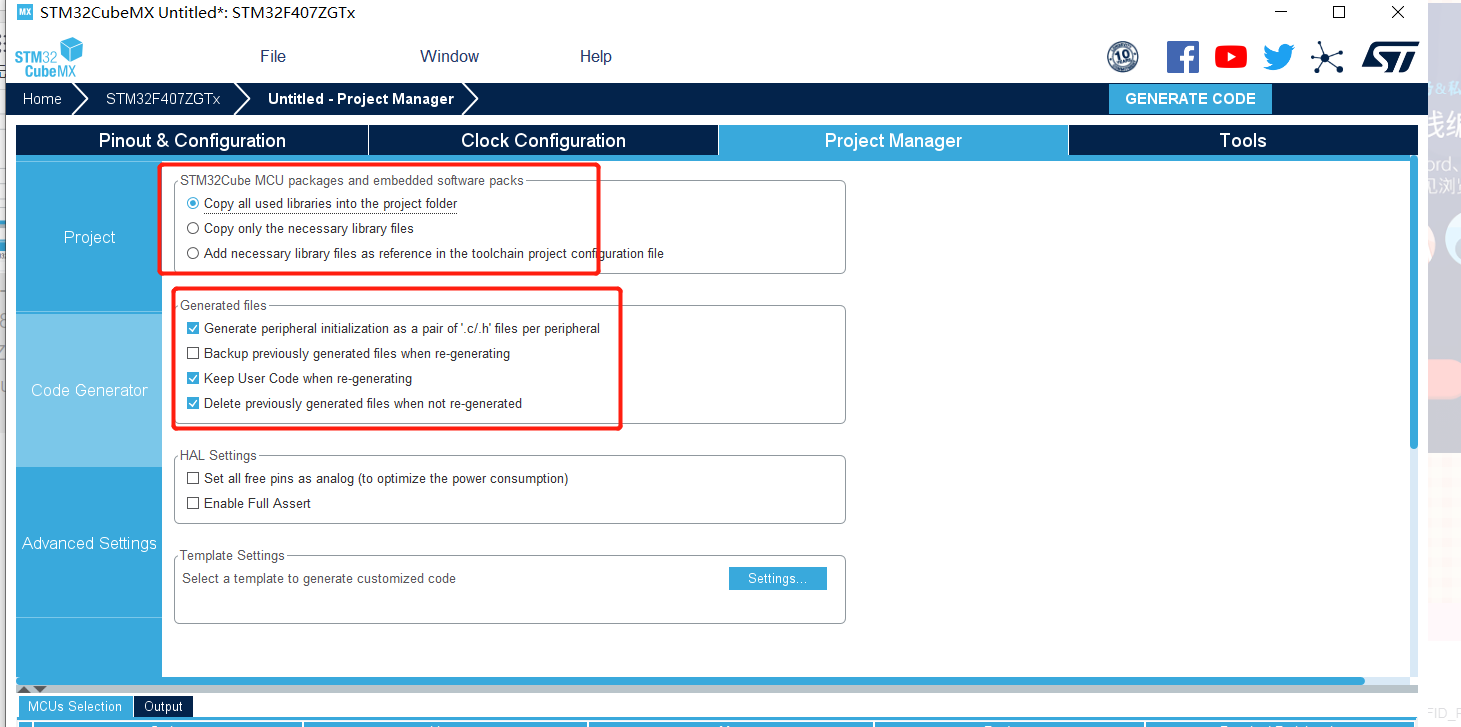Screen dimensions: 1461x727
Task: Open Code Generator section in sidebar
Action: (x=89, y=390)
